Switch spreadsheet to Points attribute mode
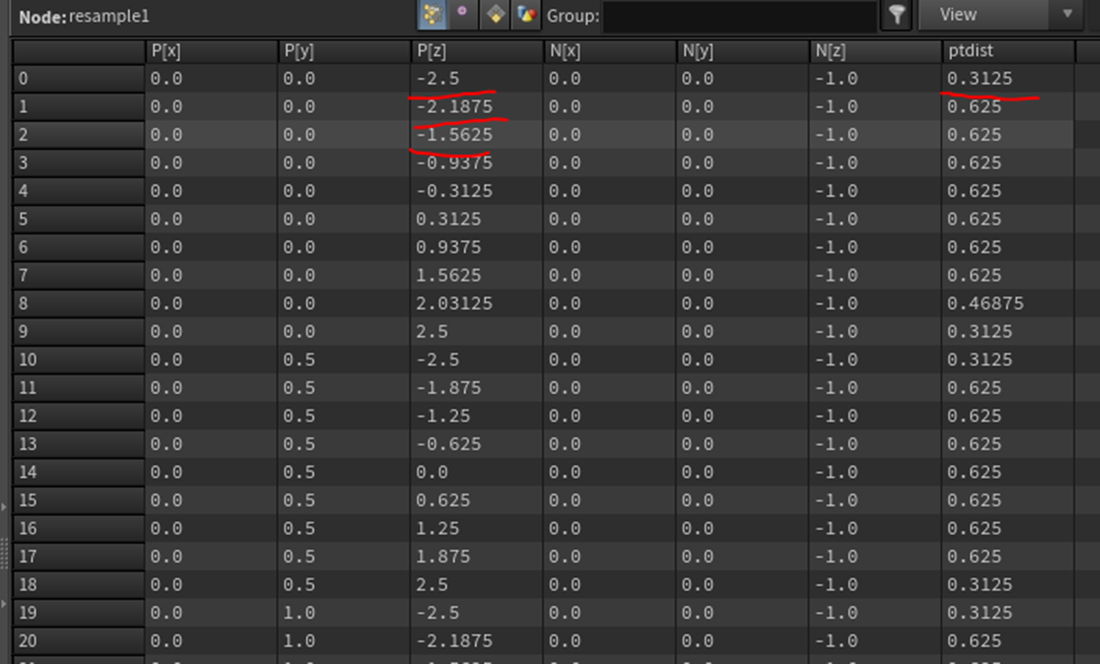The width and height of the screenshot is (1100, 664). 432,15
